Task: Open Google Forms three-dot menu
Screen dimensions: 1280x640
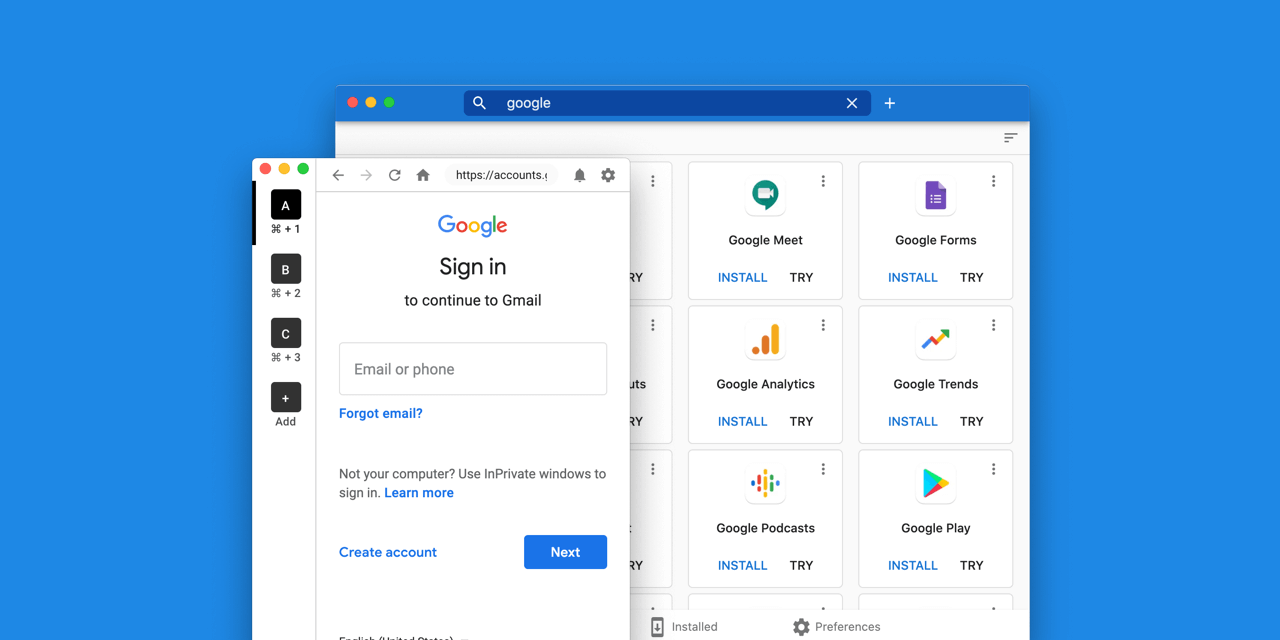Action: (994, 181)
